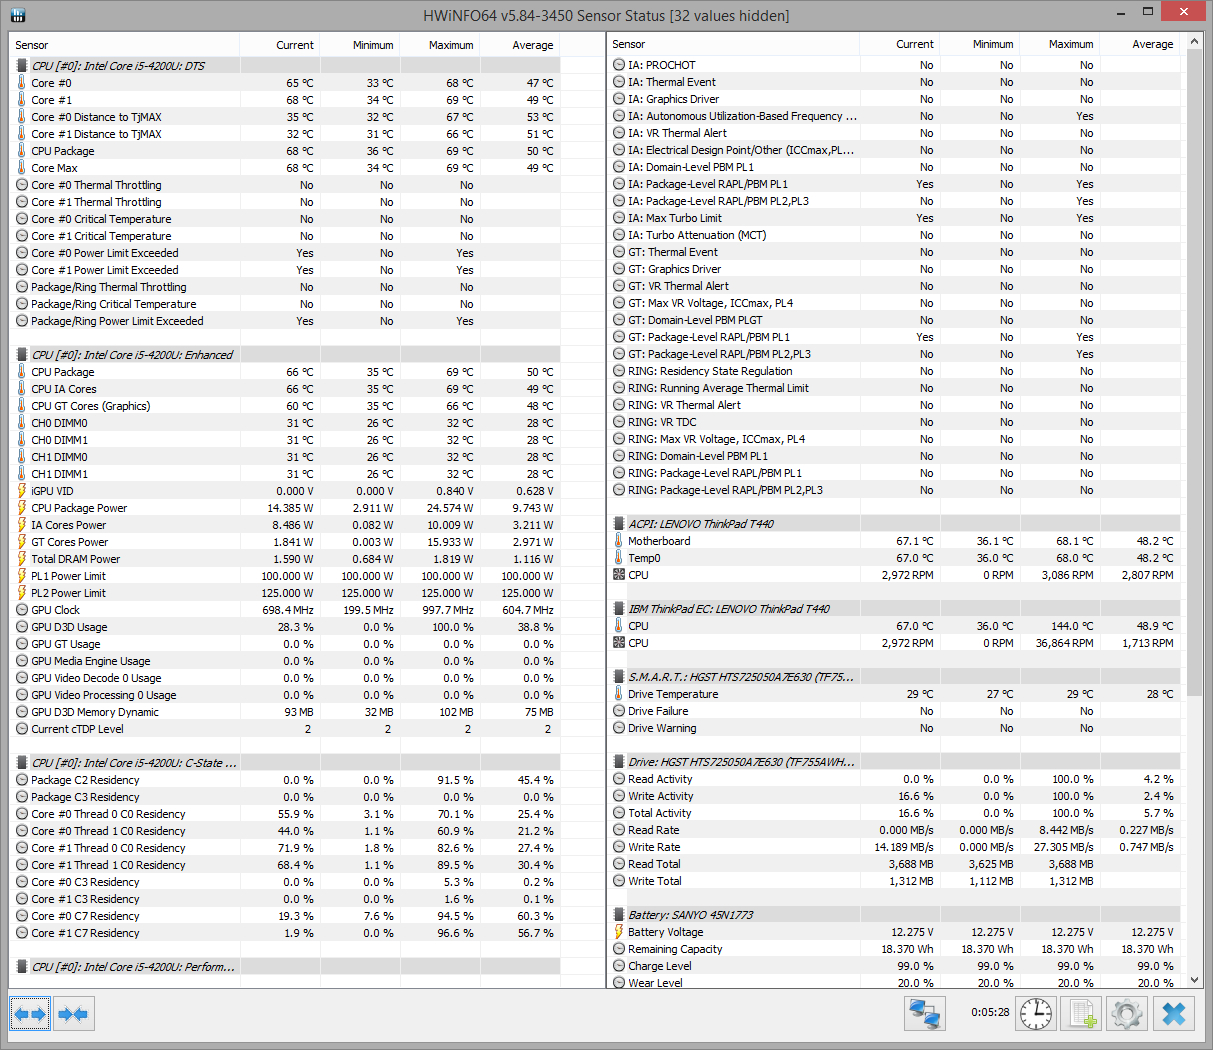Select RING: Running Average Thermal Limit row
Screen dimensions: 1213x1050
coord(894,388)
